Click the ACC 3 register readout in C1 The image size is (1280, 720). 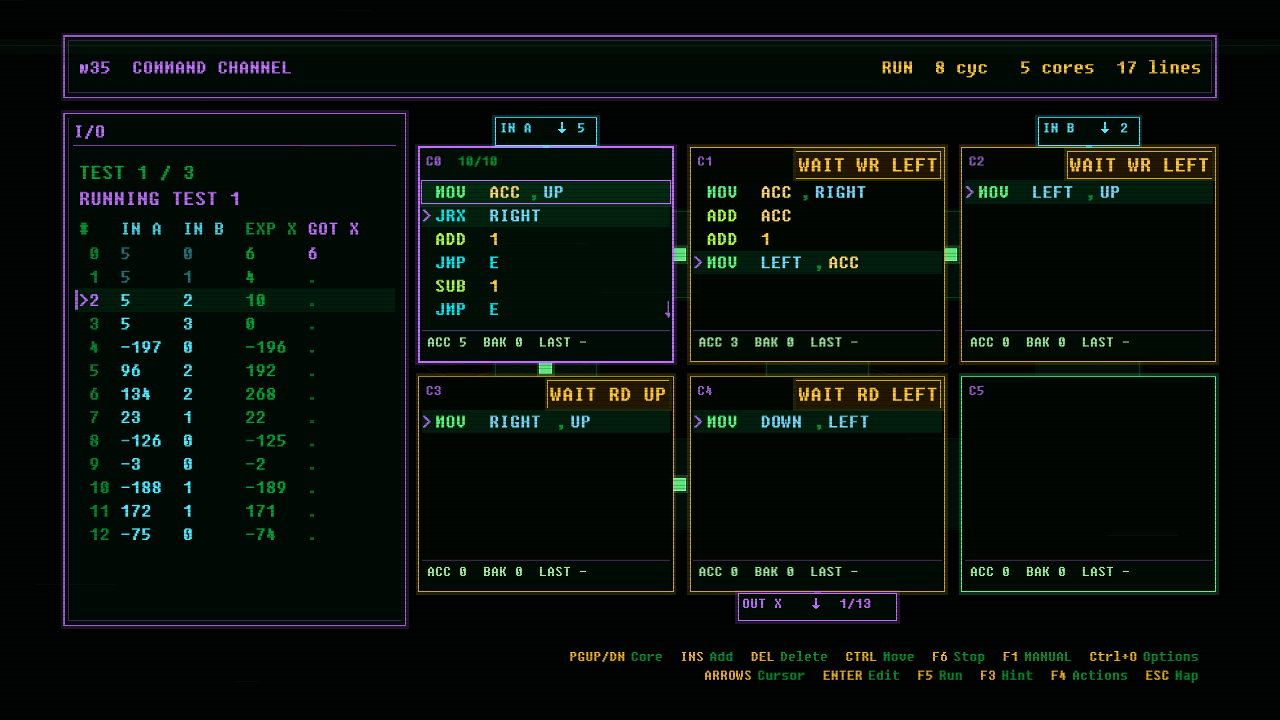click(719, 342)
